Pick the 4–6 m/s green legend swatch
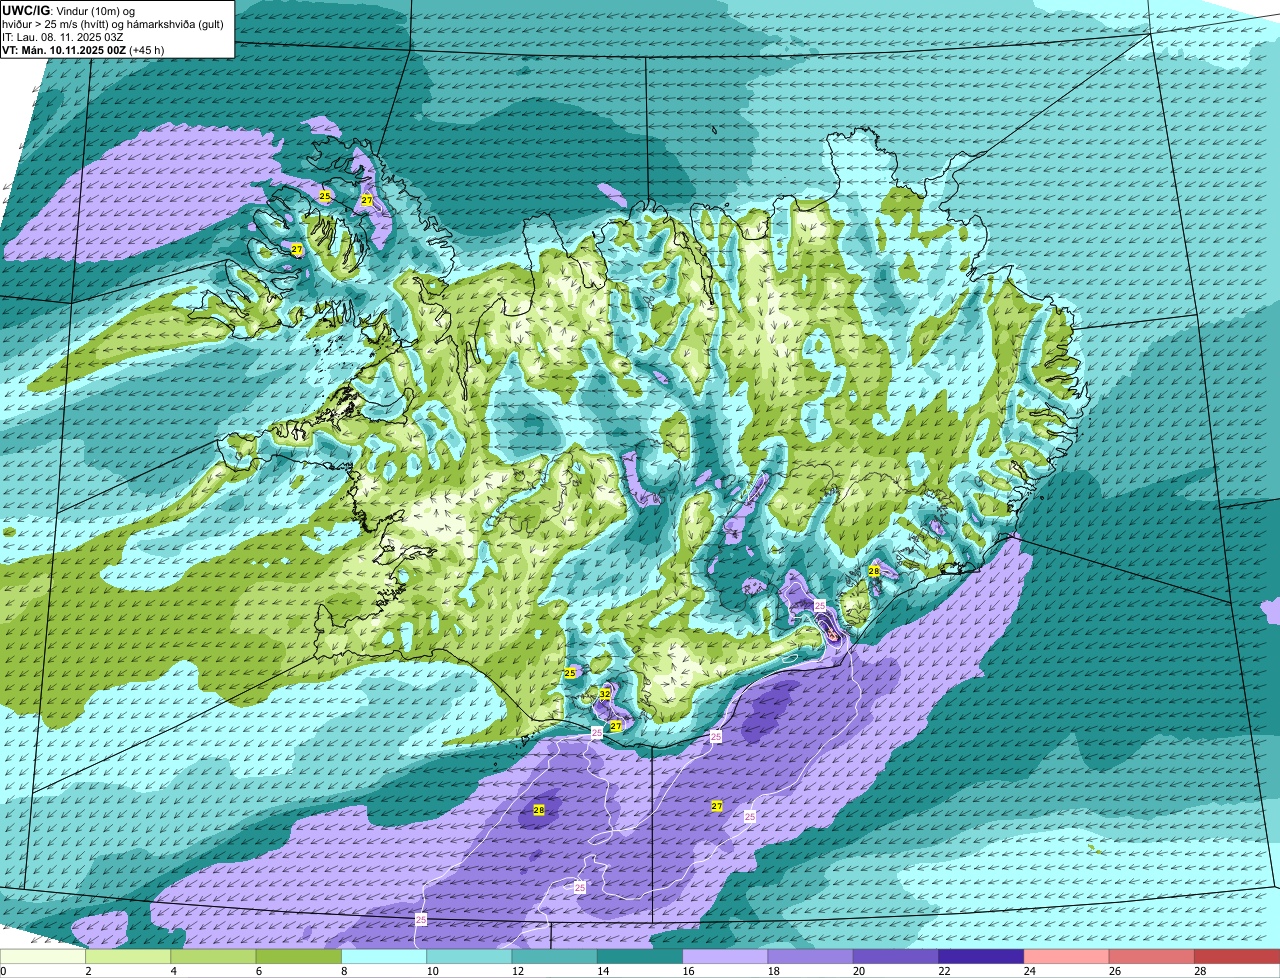Screen dimensions: 1280x978 (x=214, y=957)
